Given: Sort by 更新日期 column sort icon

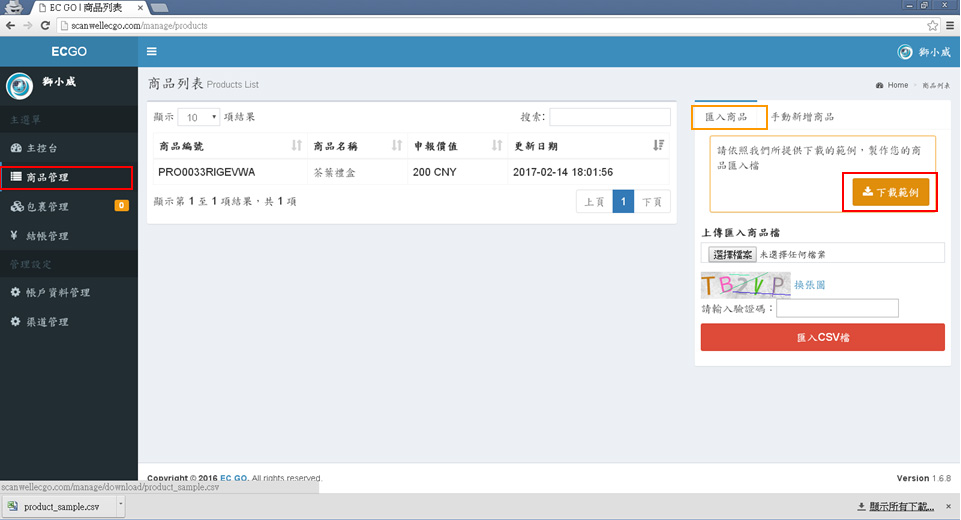Looking at the screenshot, I should (x=657, y=146).
